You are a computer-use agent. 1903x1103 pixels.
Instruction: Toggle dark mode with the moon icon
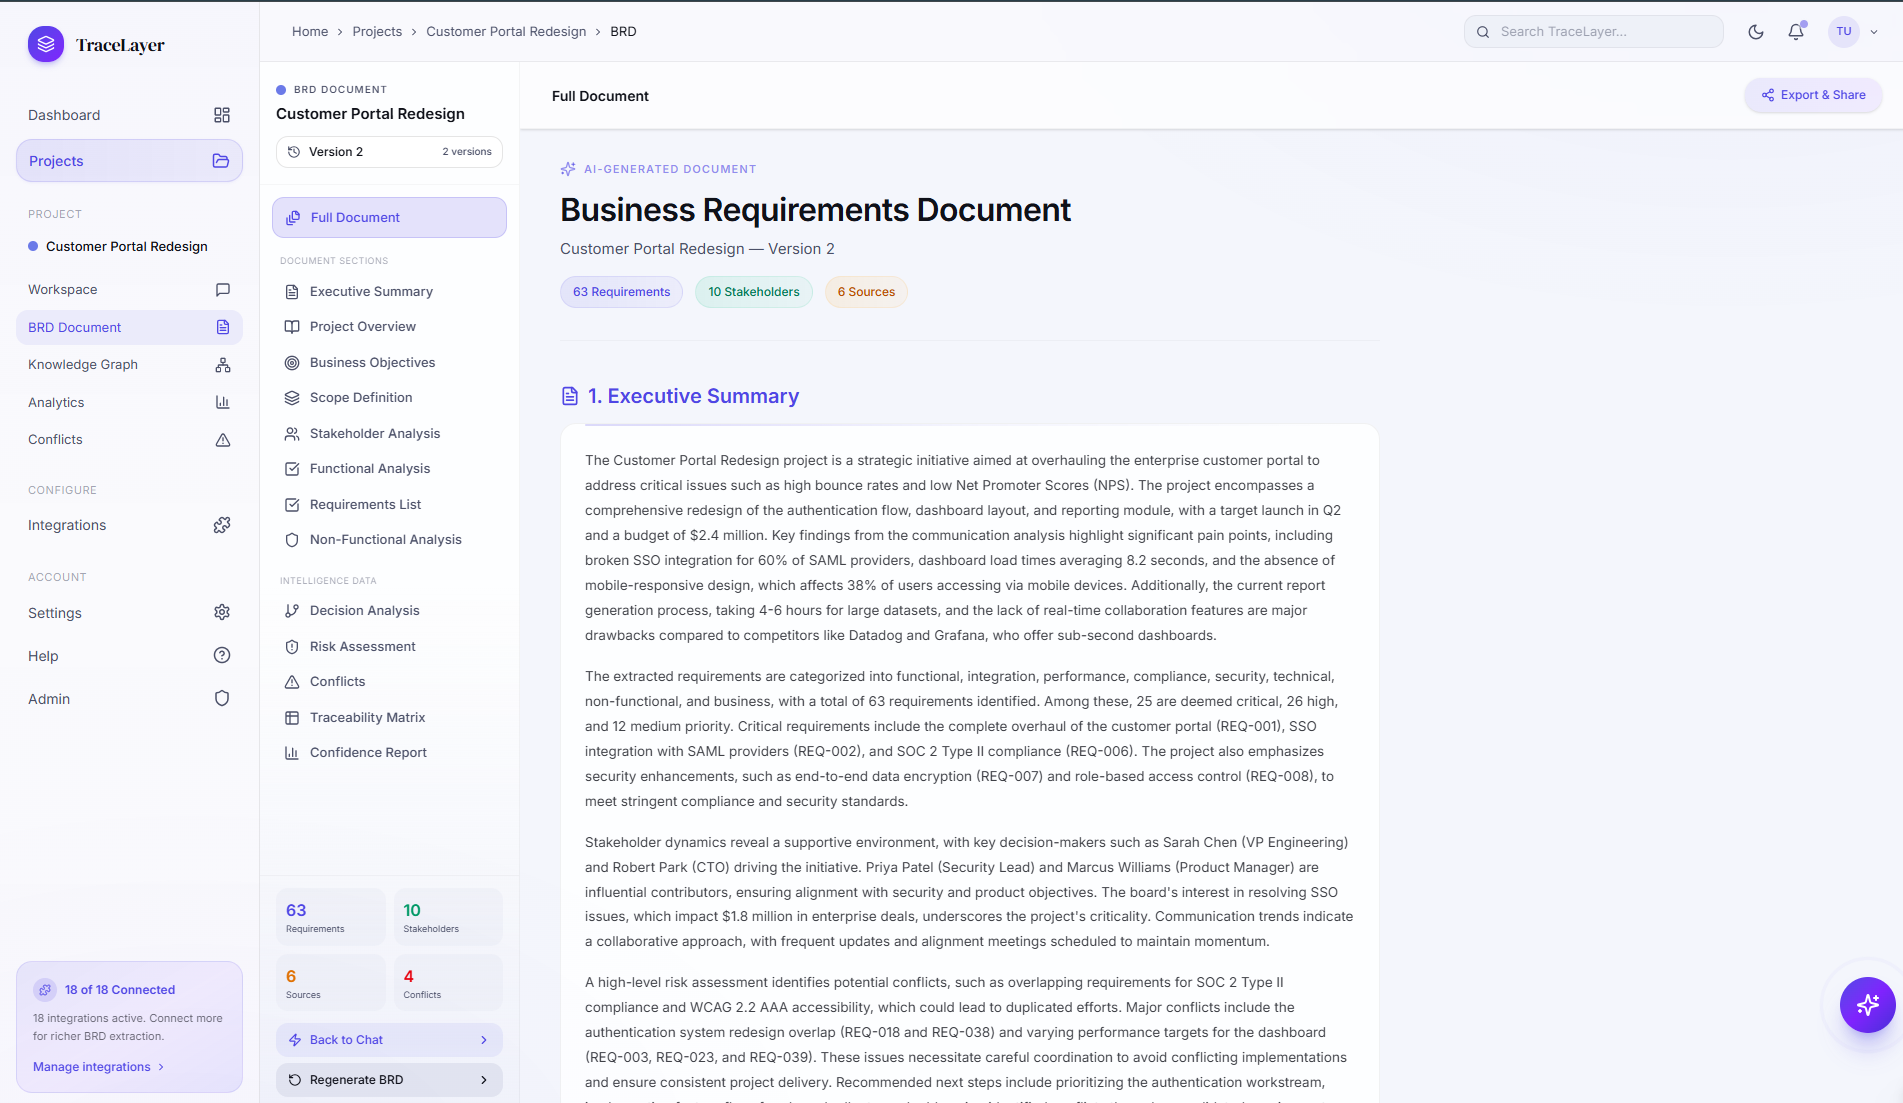[1755, 32]
